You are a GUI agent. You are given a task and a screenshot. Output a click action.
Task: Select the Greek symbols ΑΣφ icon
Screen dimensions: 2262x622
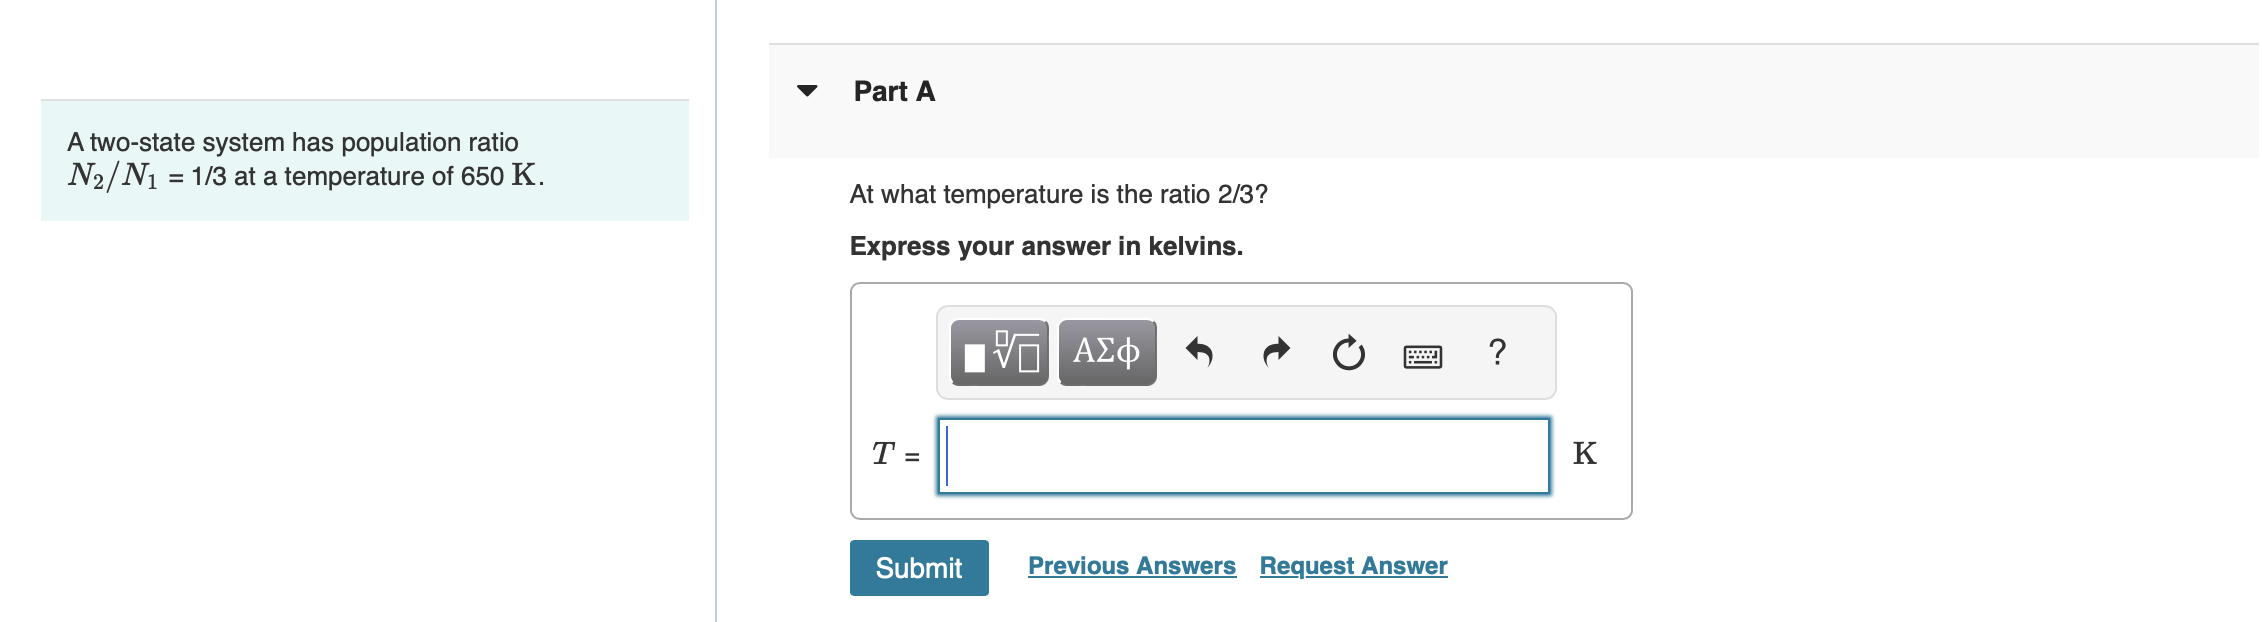pos(1105,352)
